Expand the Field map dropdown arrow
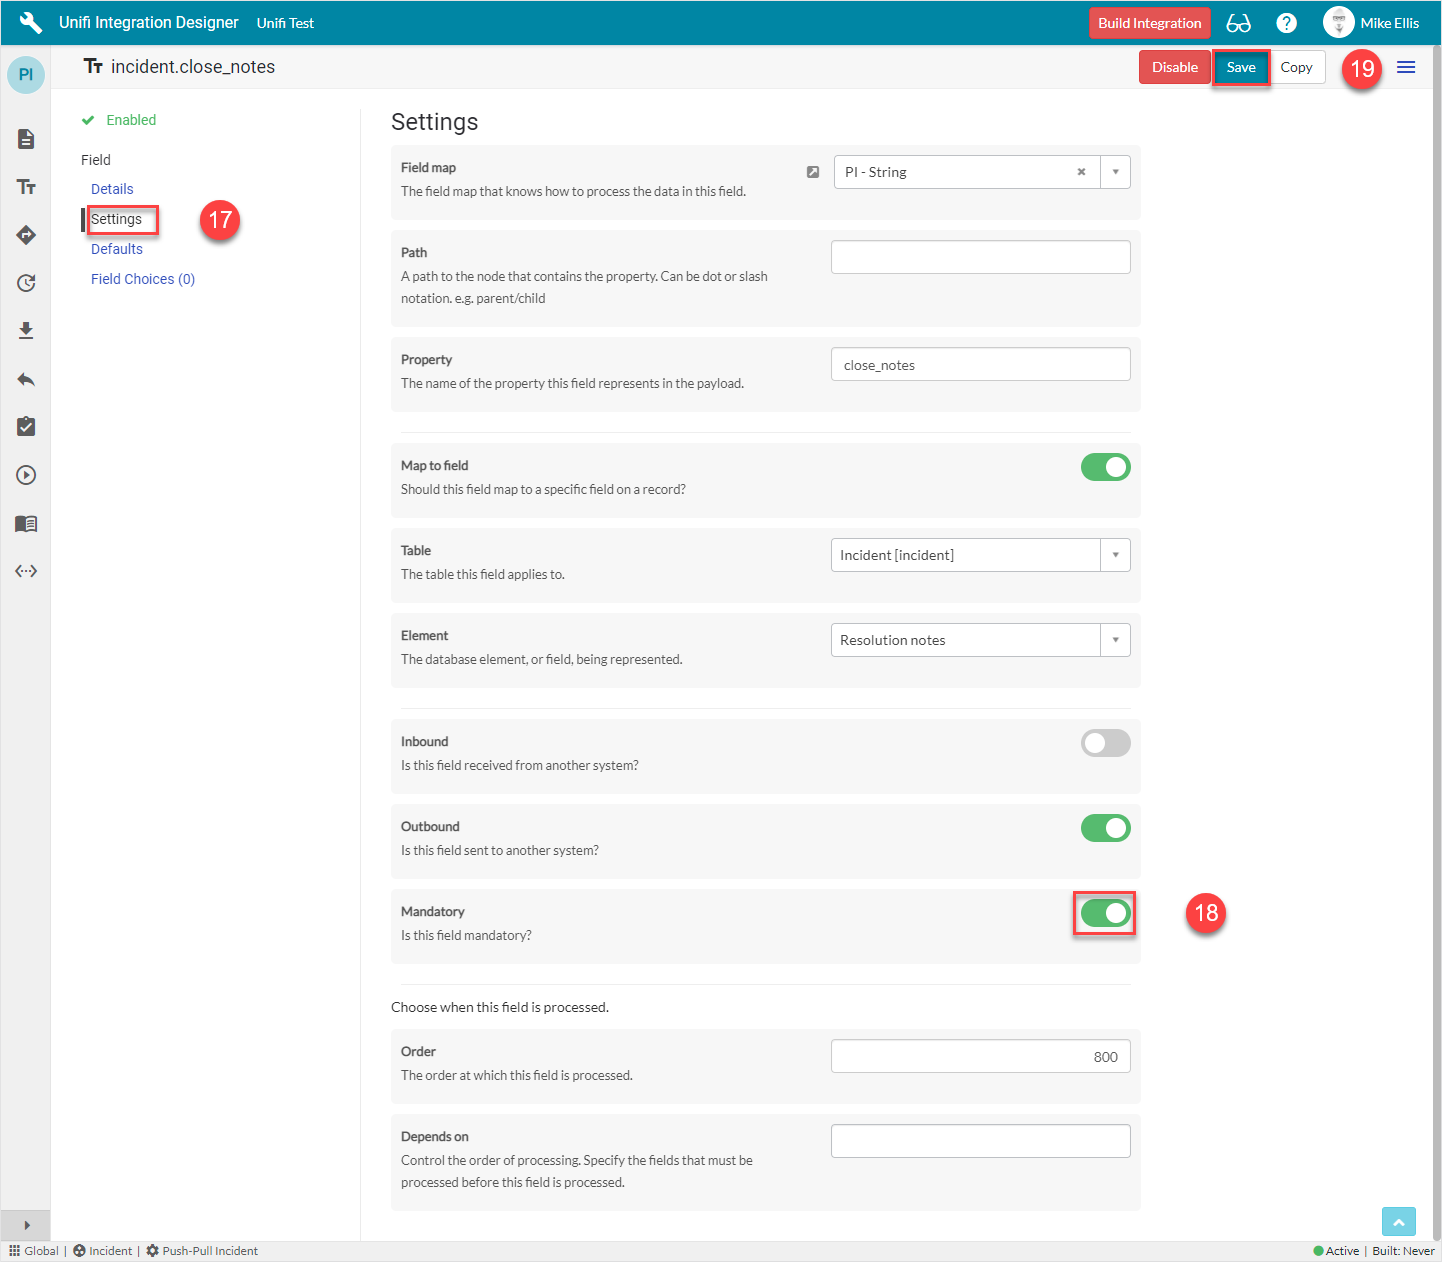 point(1115,172)
